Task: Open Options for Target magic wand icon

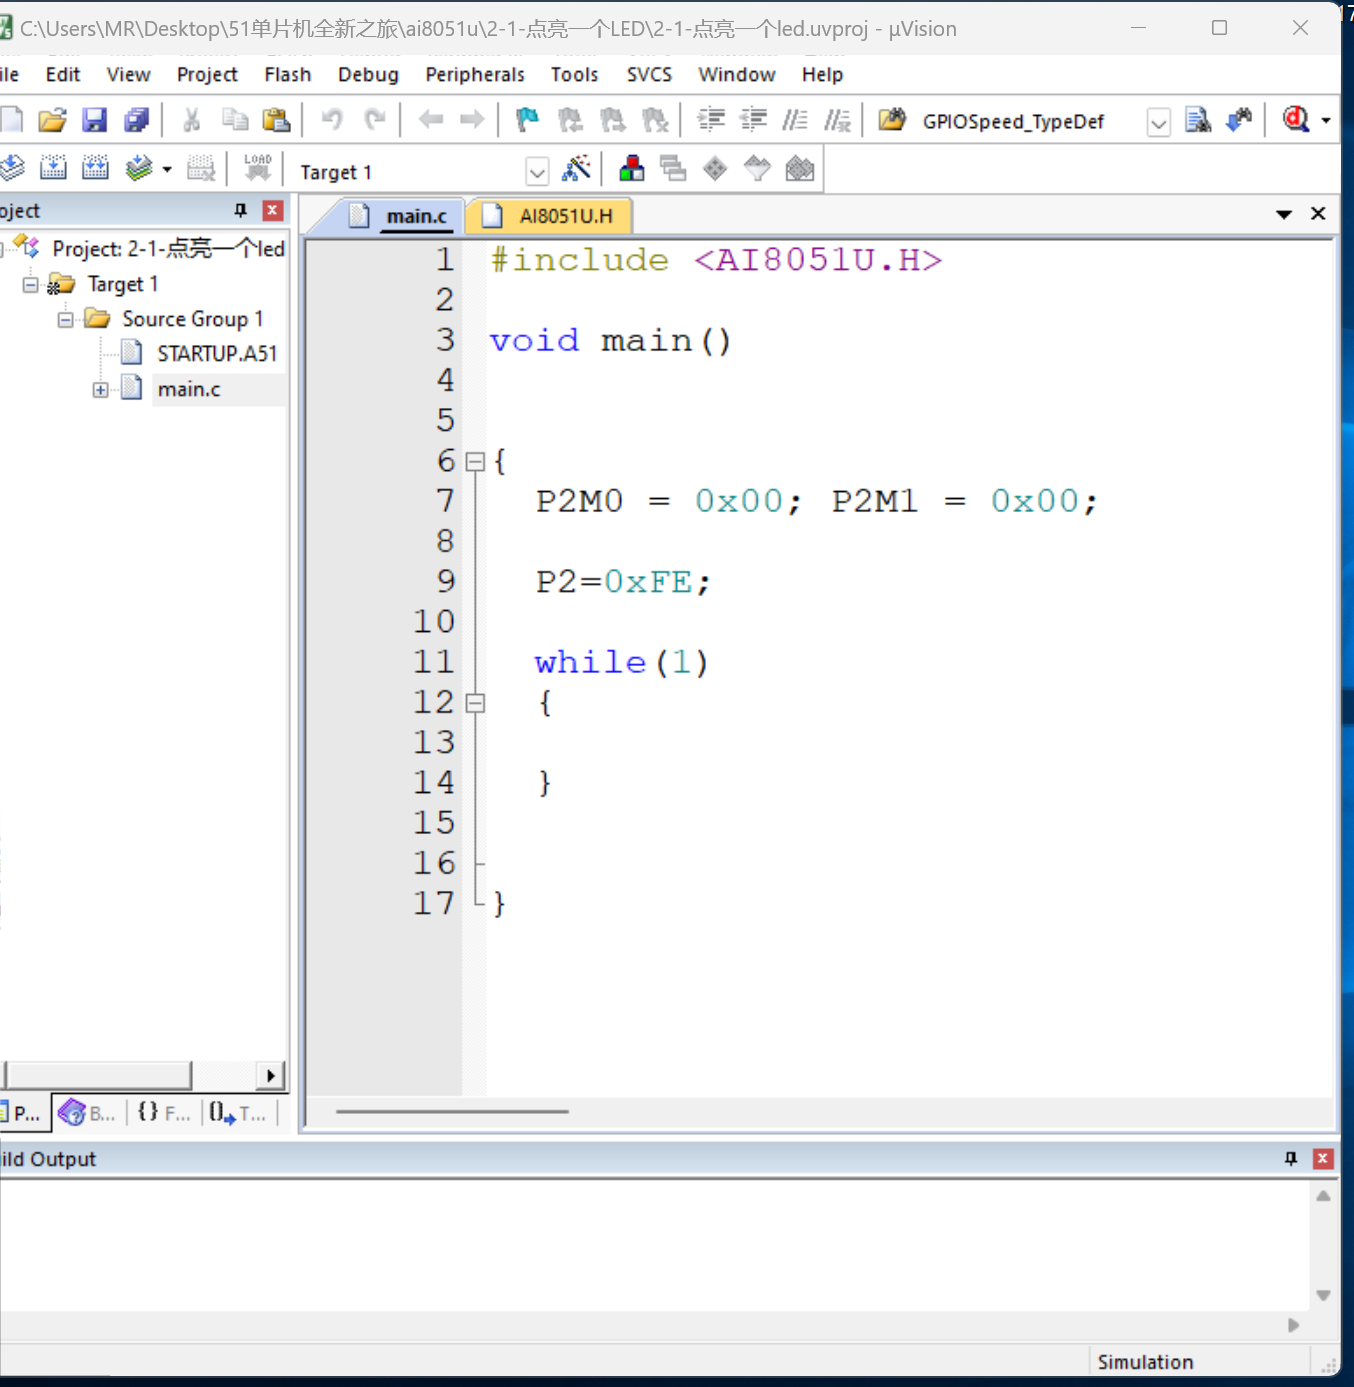Action: point(576,168)
